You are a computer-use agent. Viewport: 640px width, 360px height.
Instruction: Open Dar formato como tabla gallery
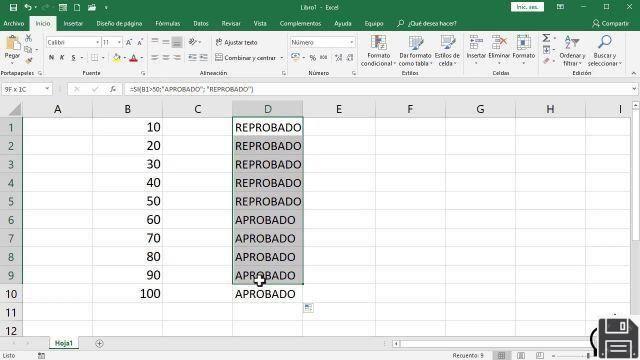point(416,51)
